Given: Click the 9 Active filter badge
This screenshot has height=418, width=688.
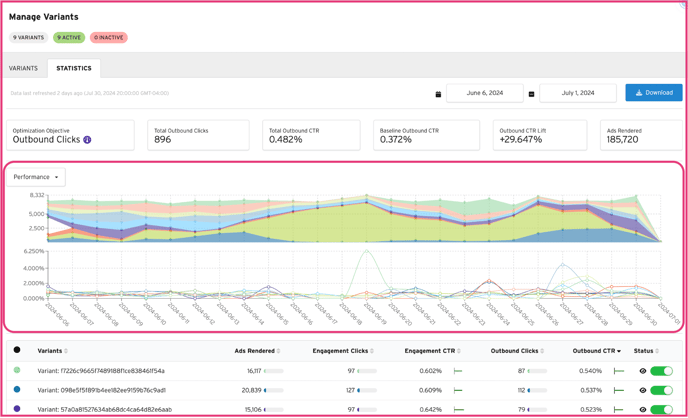Looking at the screenshot, I should (x=69, y=38).
